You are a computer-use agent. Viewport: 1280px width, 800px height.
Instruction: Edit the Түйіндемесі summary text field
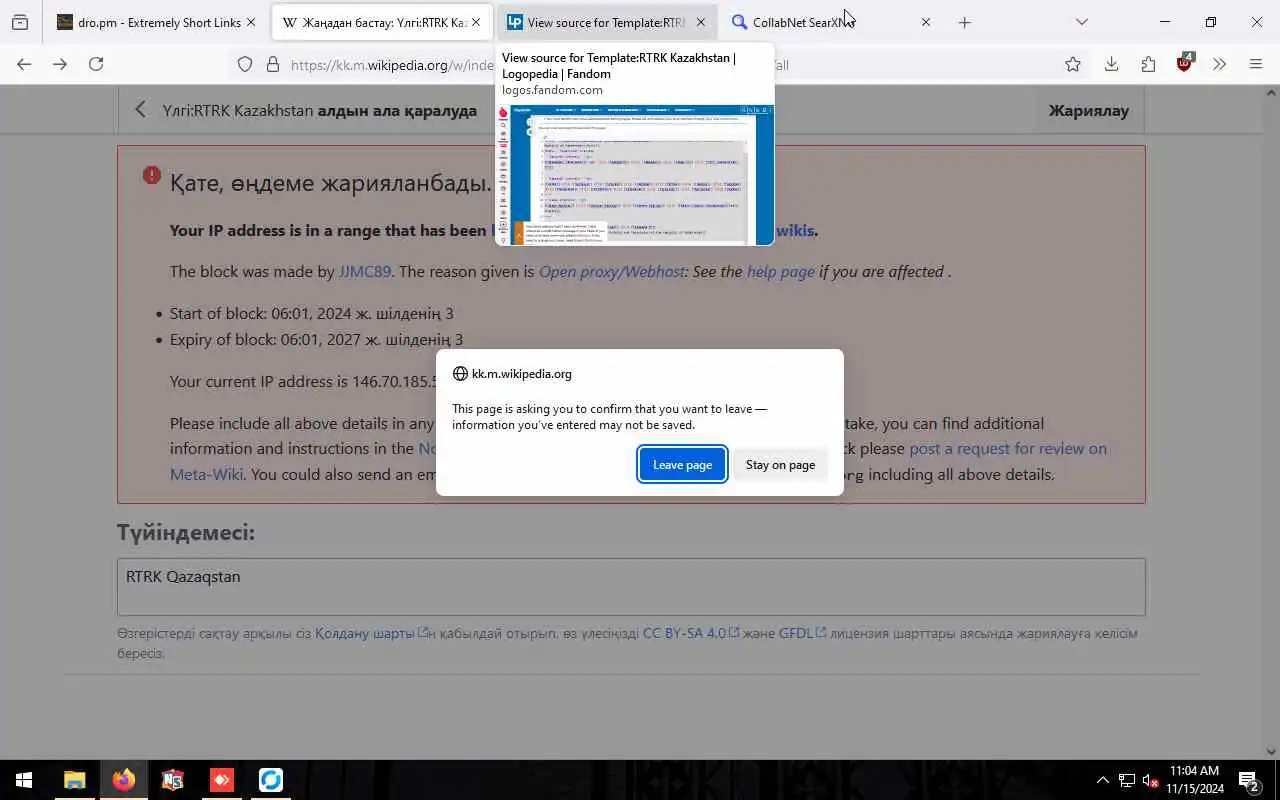(631, 586)
